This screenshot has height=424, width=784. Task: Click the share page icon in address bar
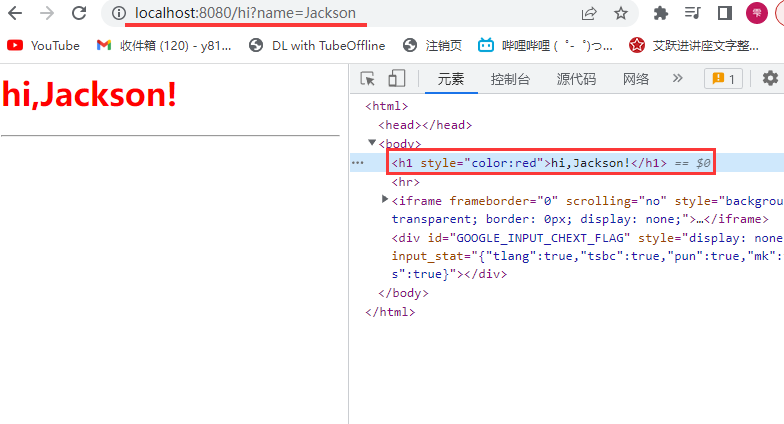(x=589, y=13)
